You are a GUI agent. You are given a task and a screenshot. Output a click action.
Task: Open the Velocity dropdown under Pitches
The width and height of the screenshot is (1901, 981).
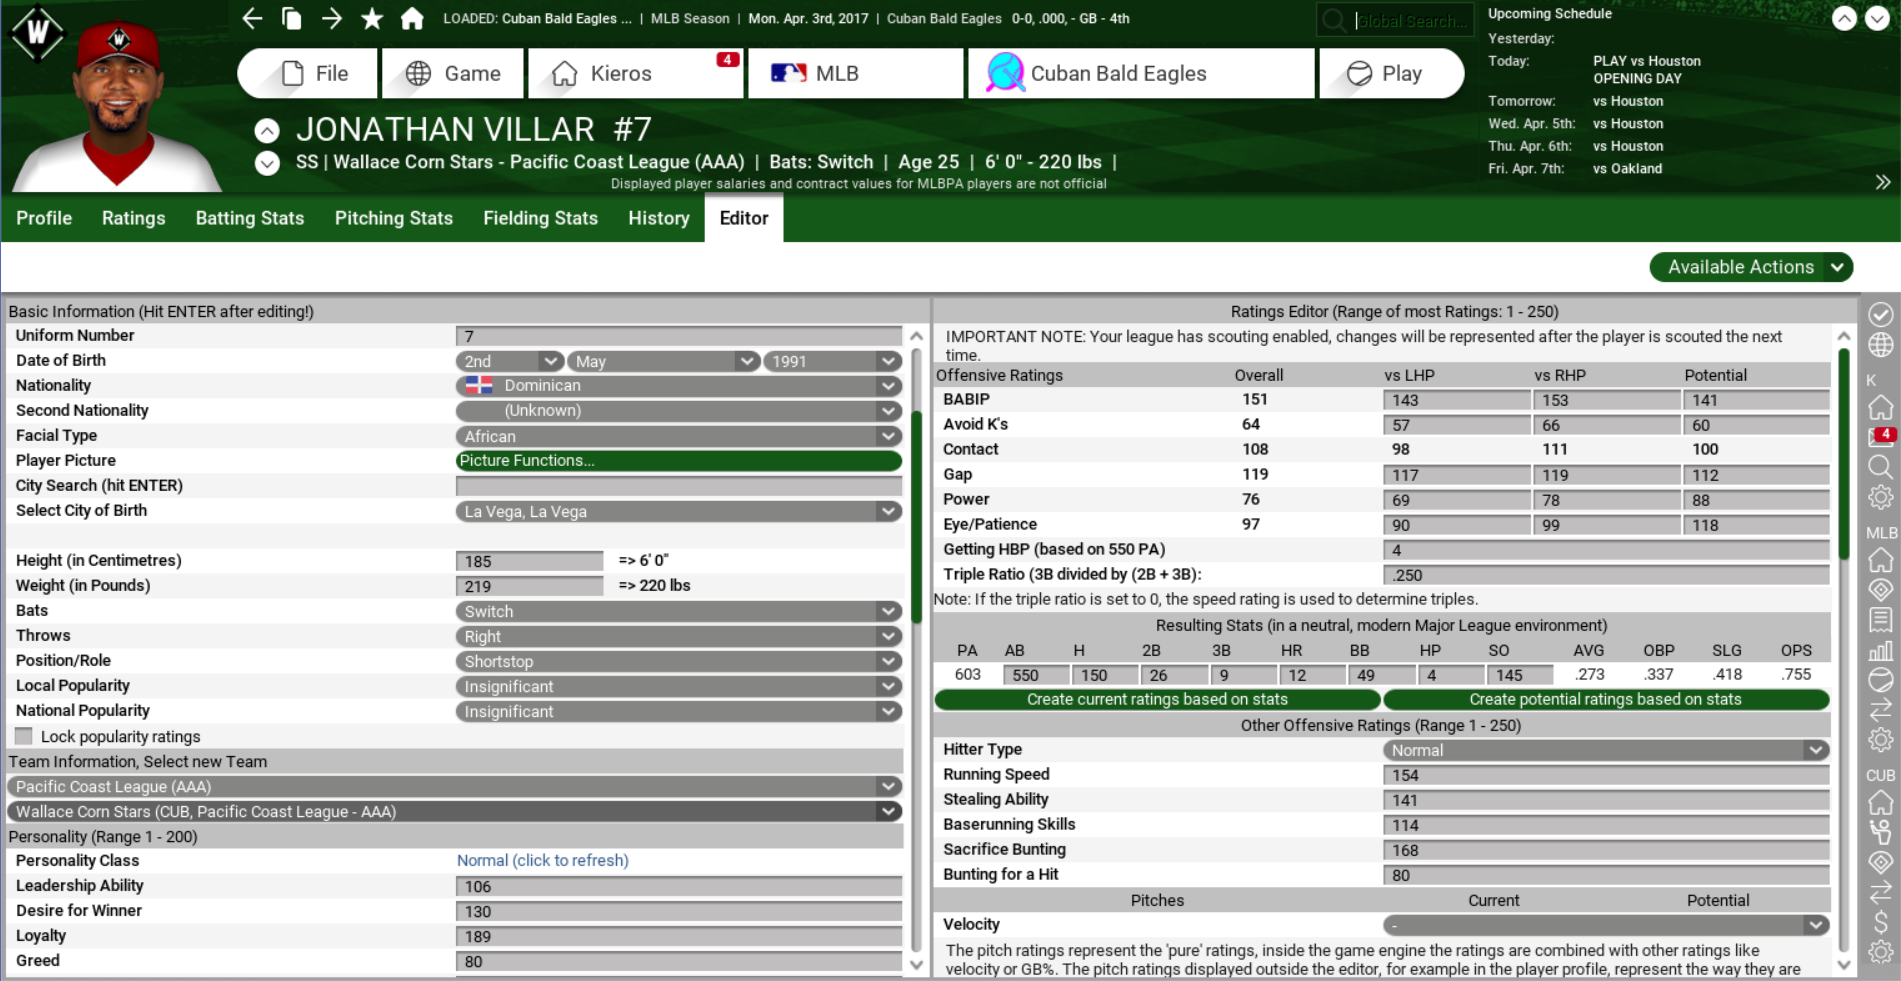tap(1606, 925)
